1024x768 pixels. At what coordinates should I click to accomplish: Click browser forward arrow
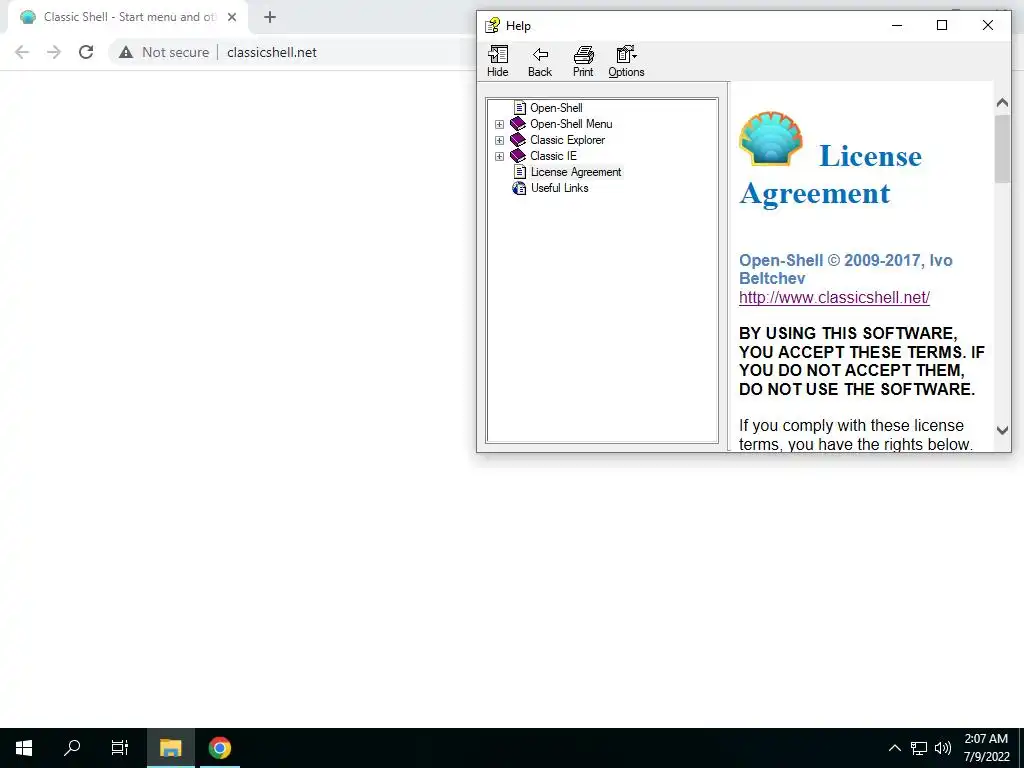(x=54, y=52)
